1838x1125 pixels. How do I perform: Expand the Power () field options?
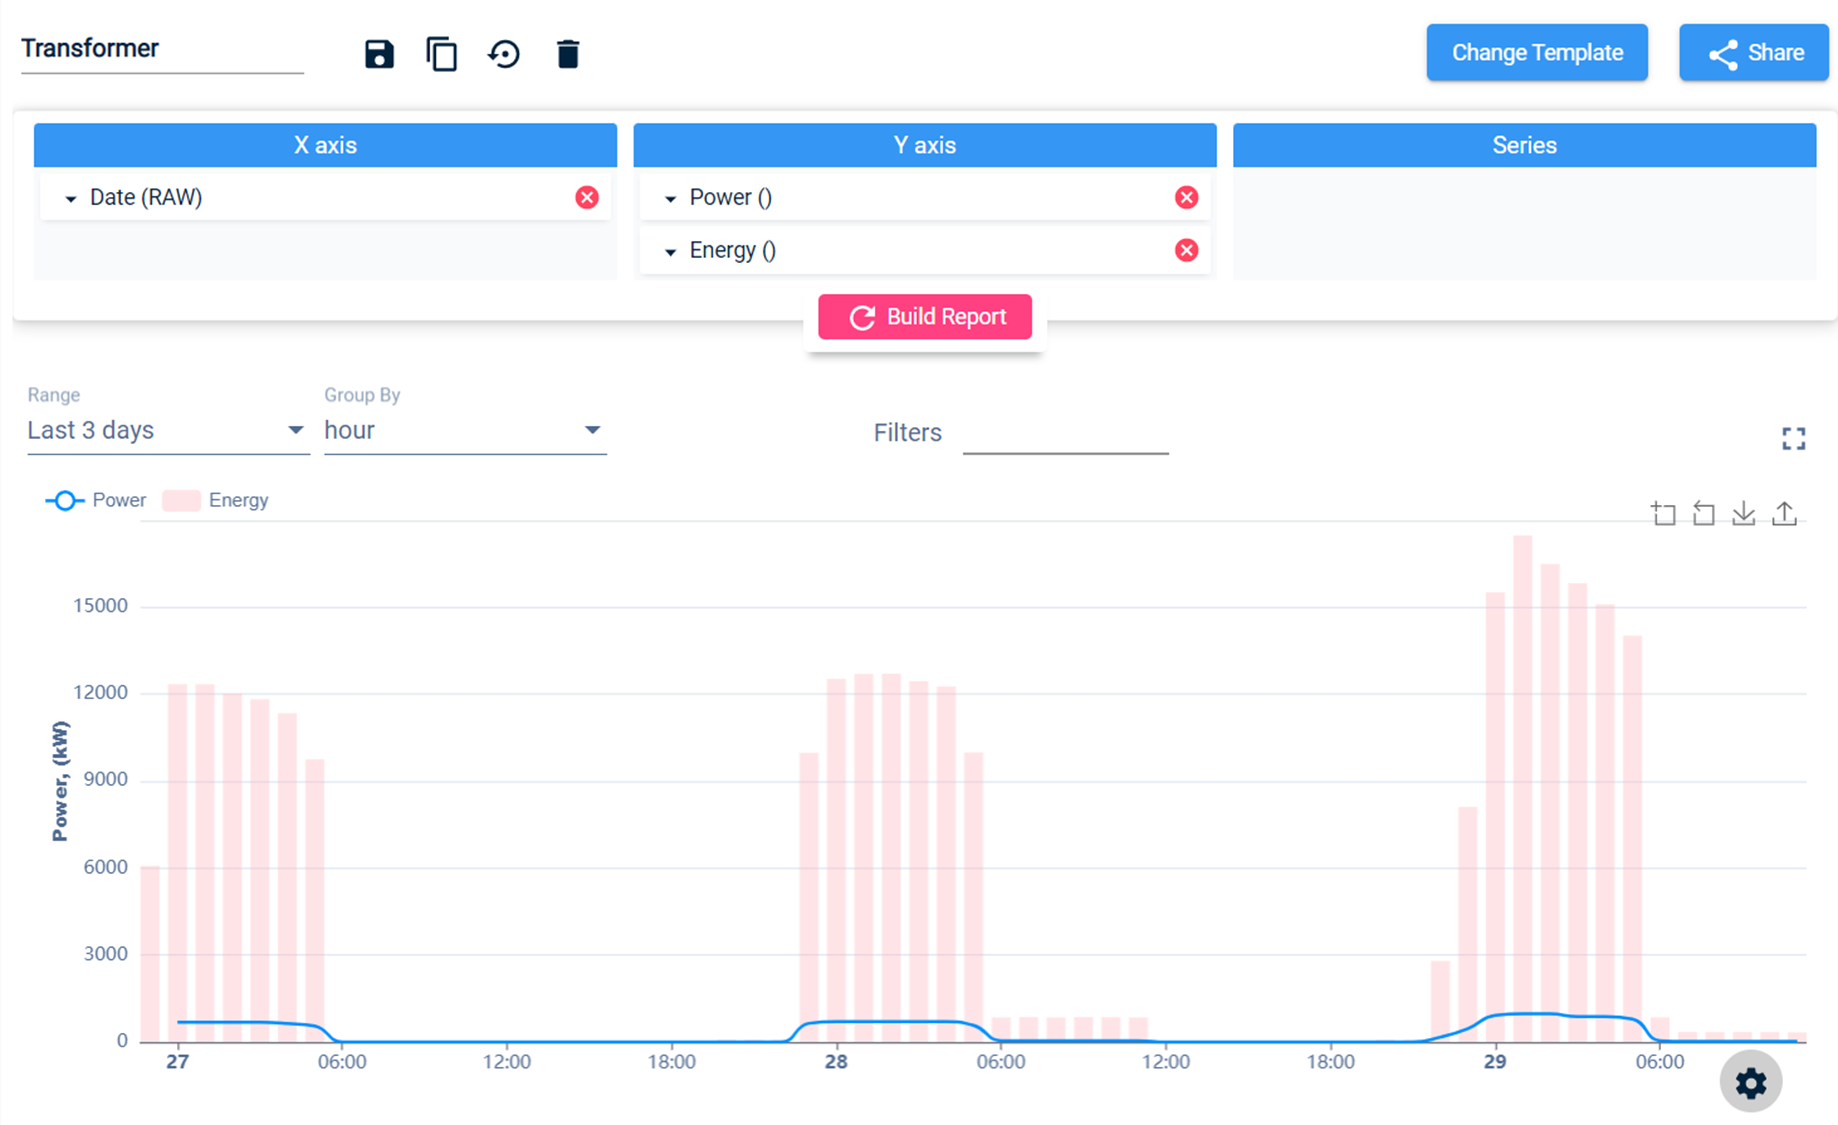pos(670,197)
